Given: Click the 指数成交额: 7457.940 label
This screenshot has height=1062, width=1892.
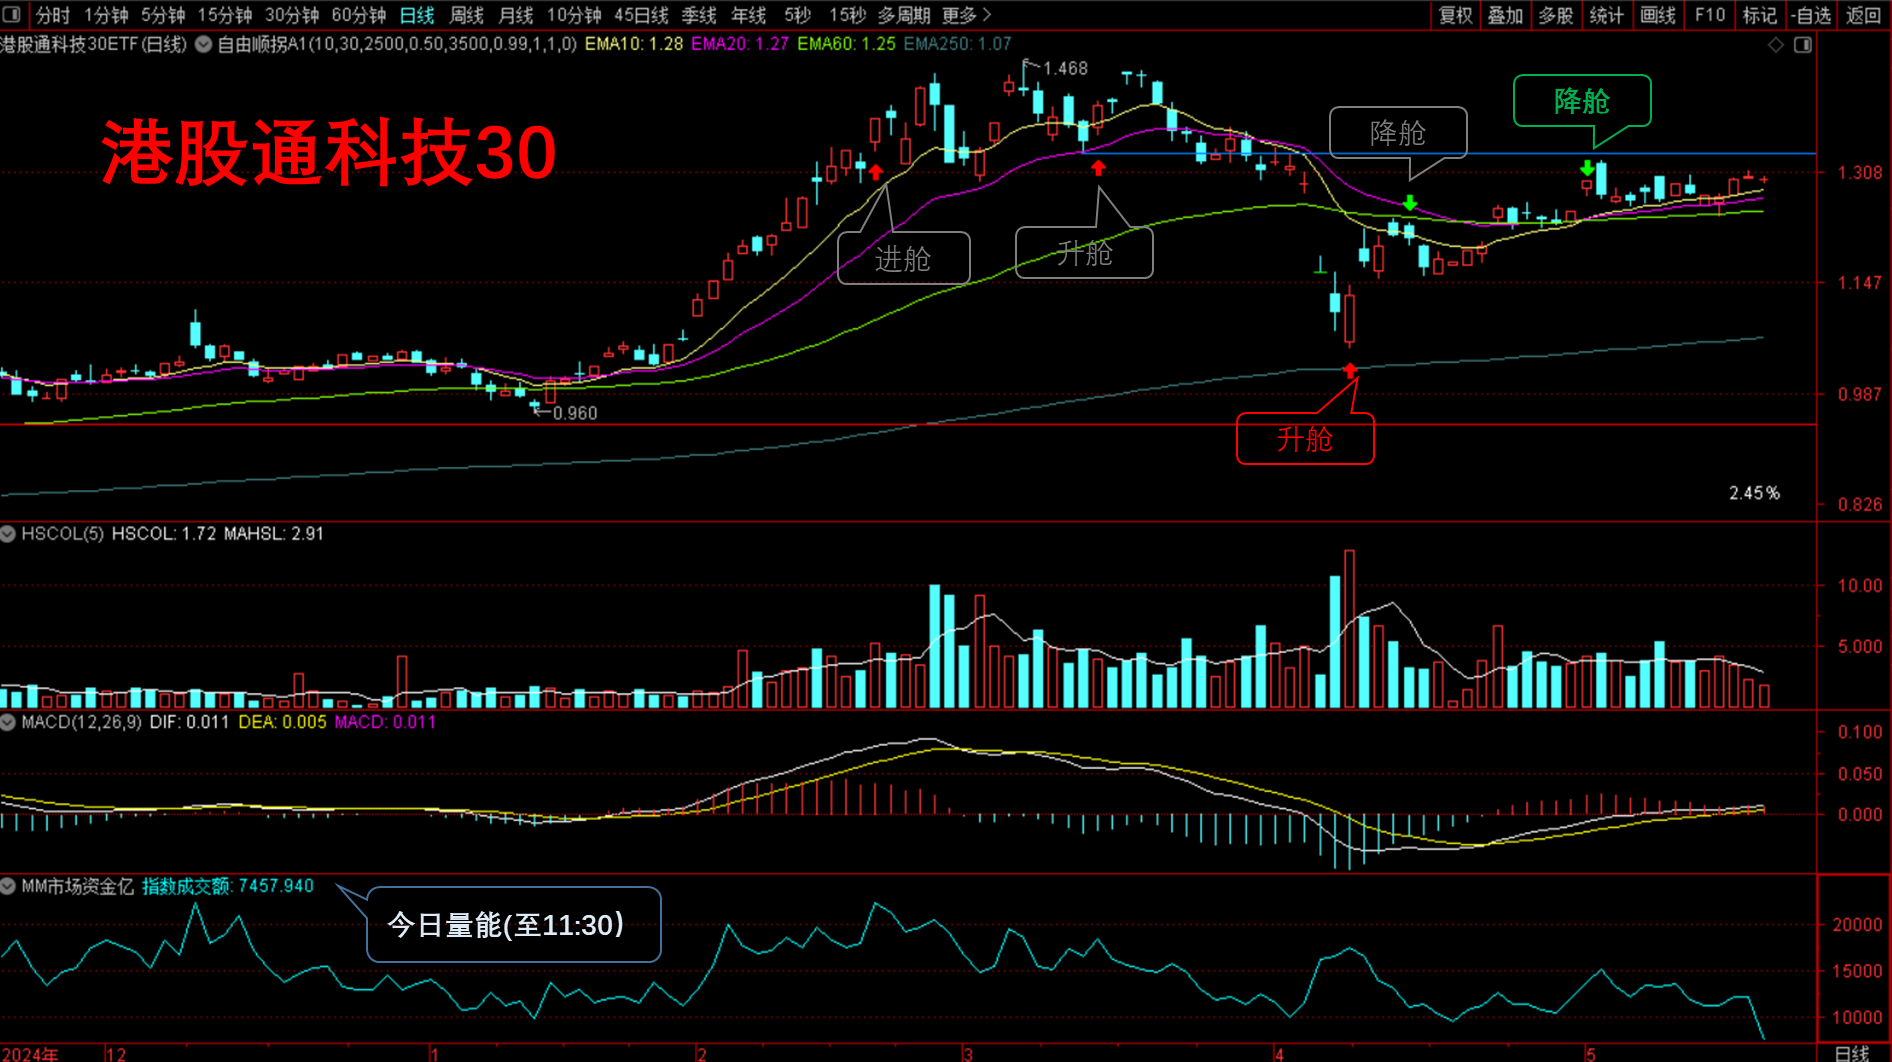Looking at the screenshot, I should (228, 886).
